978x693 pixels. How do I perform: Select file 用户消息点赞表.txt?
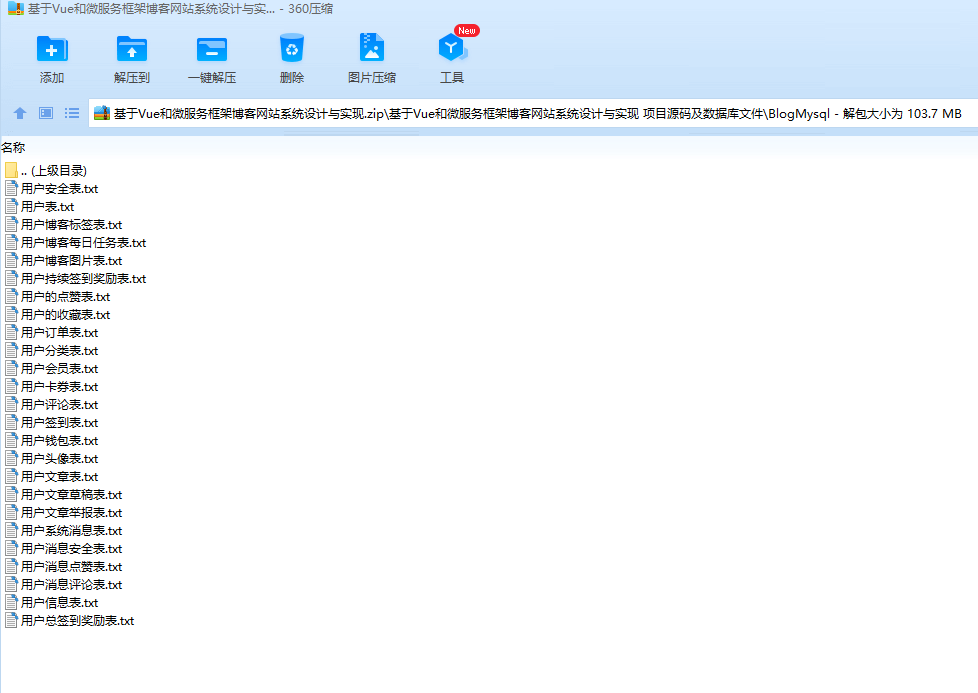(64, 568)
